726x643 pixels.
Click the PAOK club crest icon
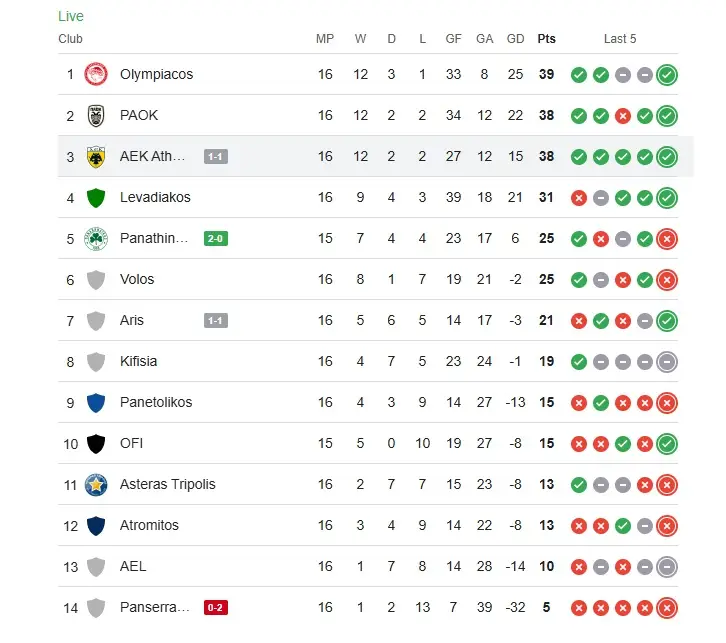(x=96, y=115)
